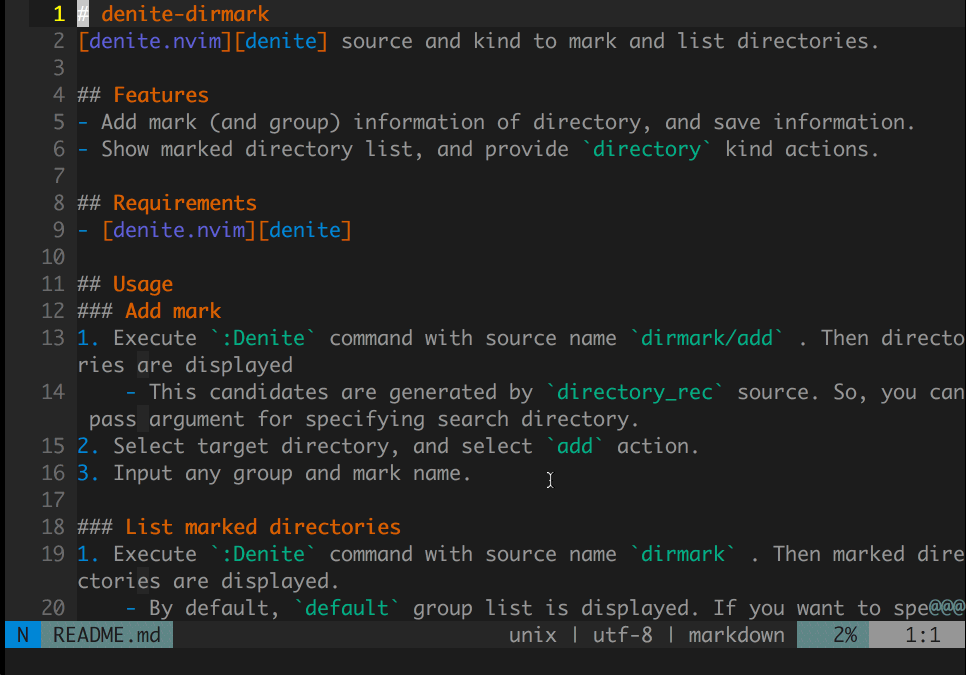Viewport: 966px width, 675px height.
Task: Click 'Select target directory' text on line 15
Action: [x=251, y=446]
